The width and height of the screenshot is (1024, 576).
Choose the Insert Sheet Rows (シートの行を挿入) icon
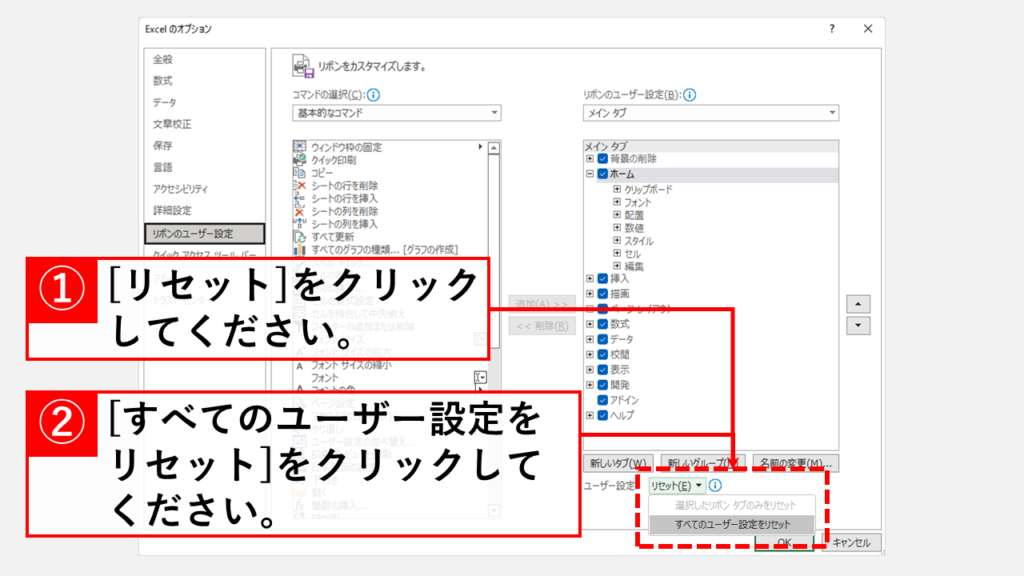299,198
